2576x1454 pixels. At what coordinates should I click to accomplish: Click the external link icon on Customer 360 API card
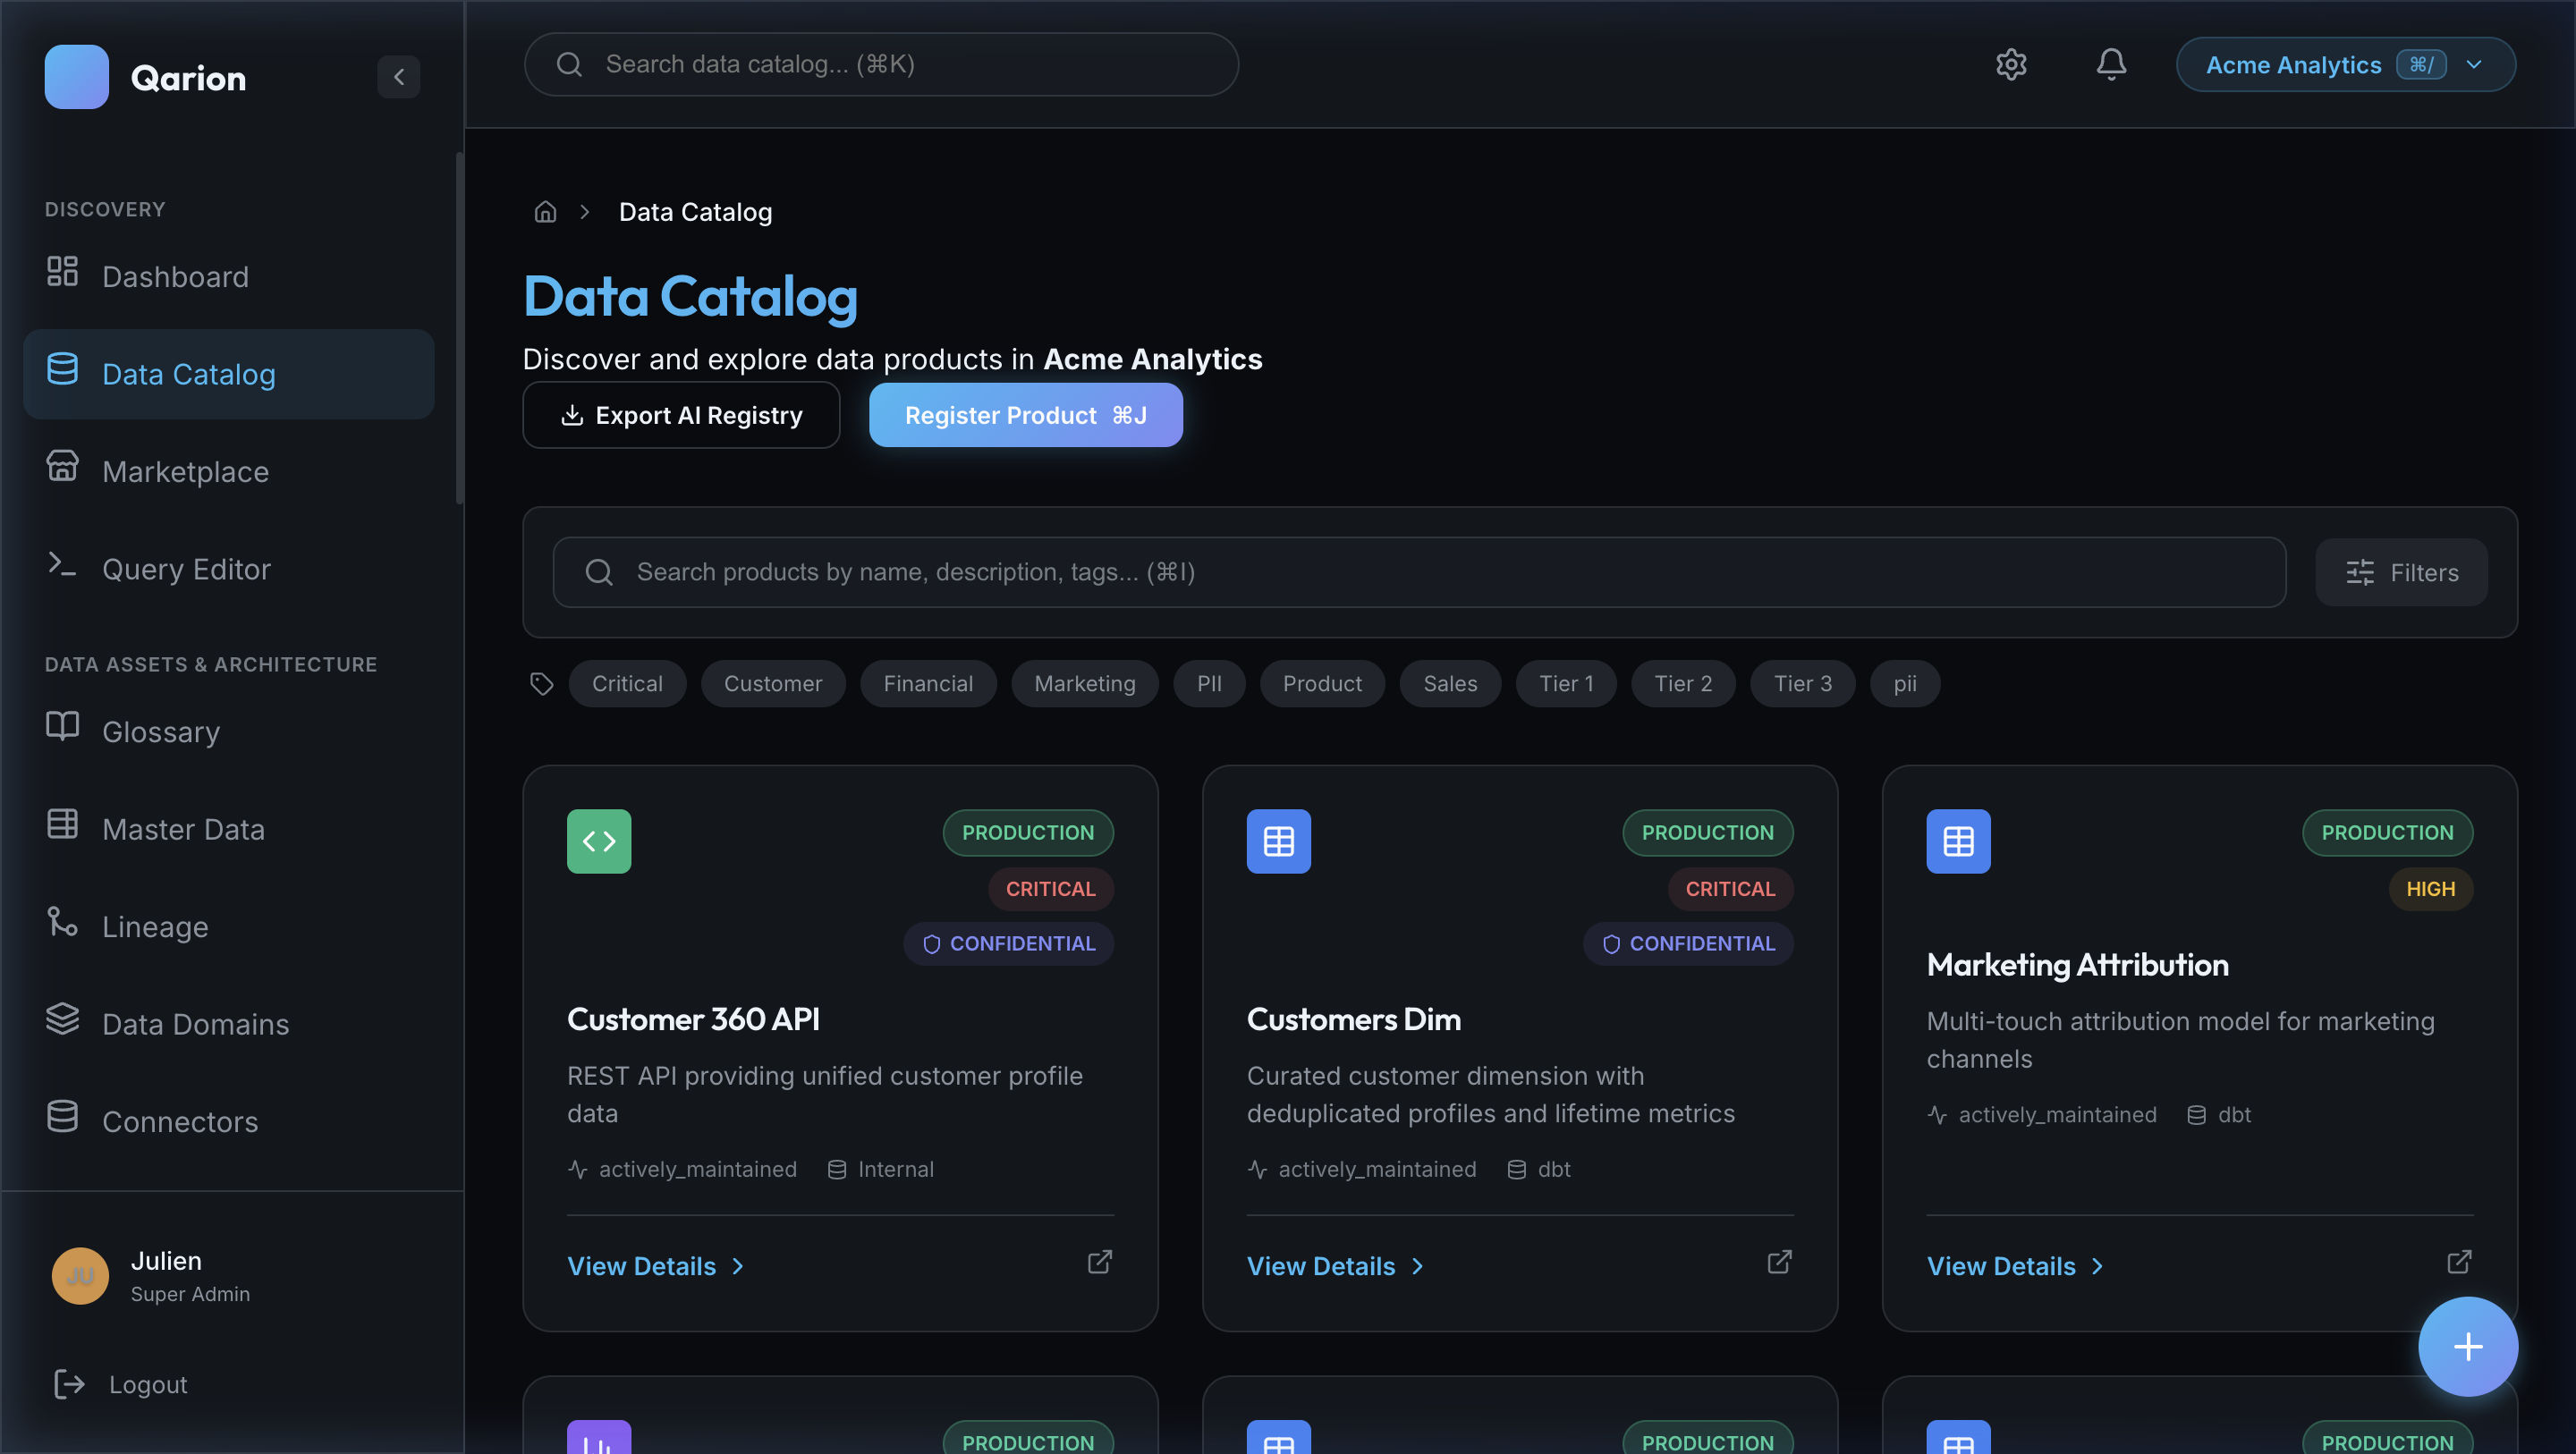coord(1098,1263)
